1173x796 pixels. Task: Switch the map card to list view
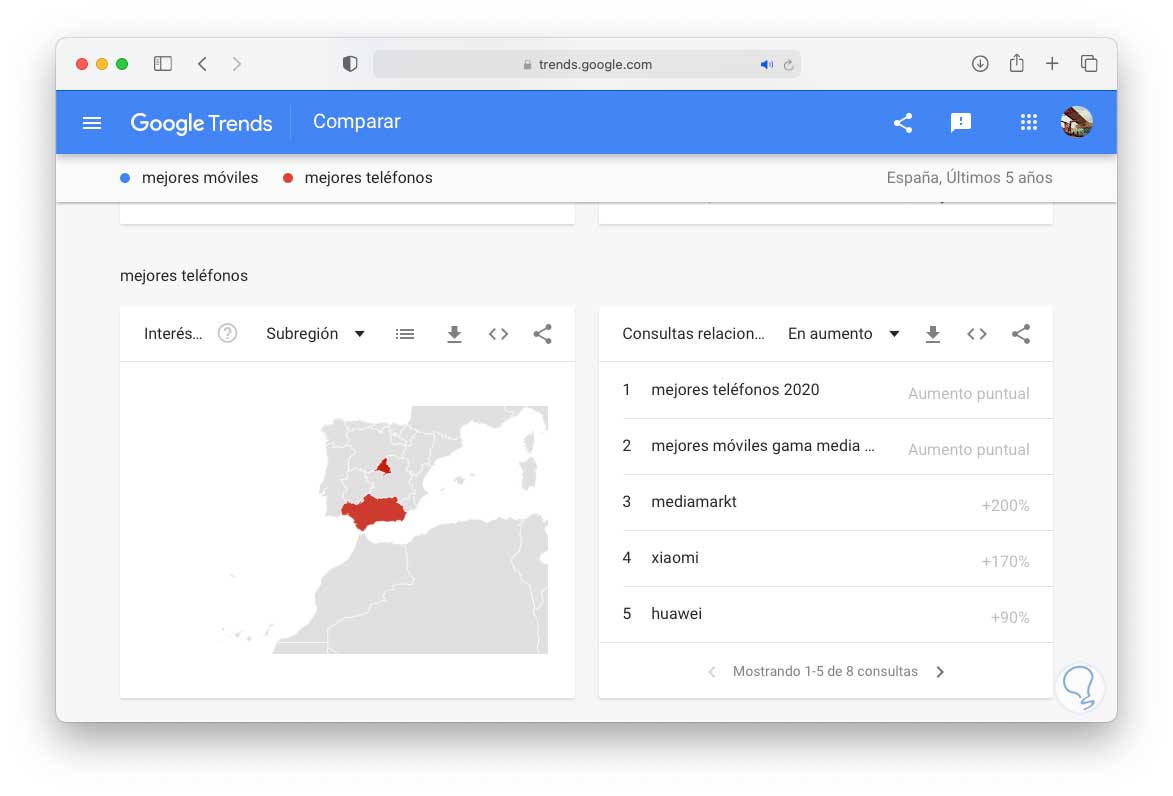tap(405, 334)
